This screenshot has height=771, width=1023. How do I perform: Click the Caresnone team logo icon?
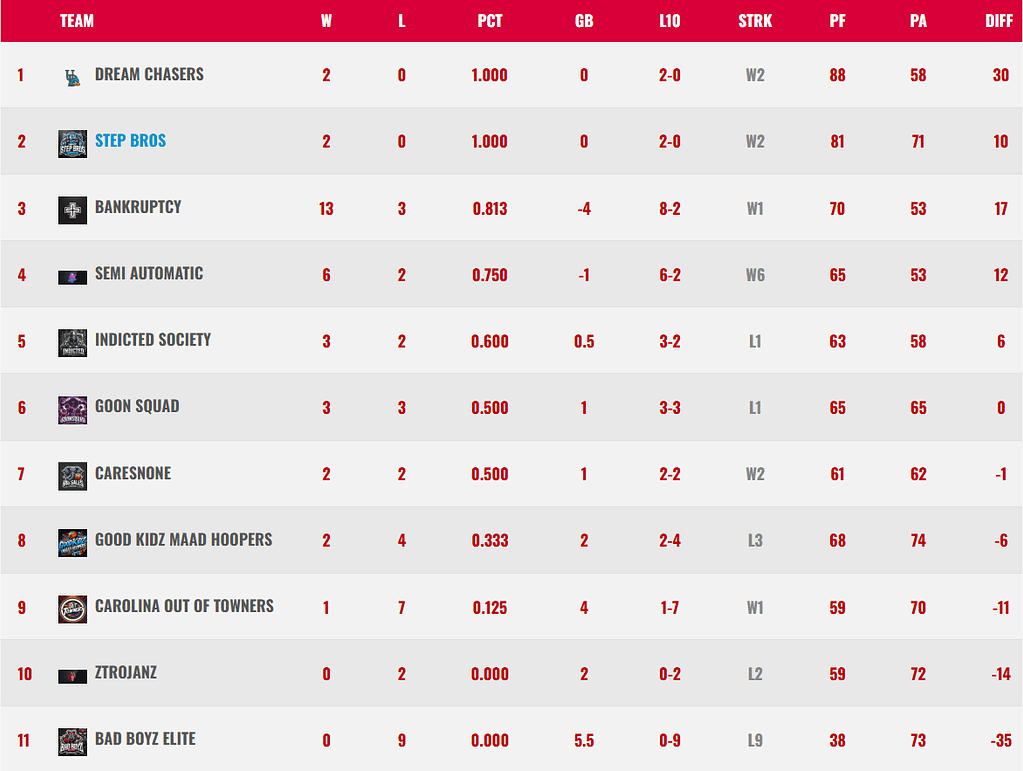[x=72, y=475]
